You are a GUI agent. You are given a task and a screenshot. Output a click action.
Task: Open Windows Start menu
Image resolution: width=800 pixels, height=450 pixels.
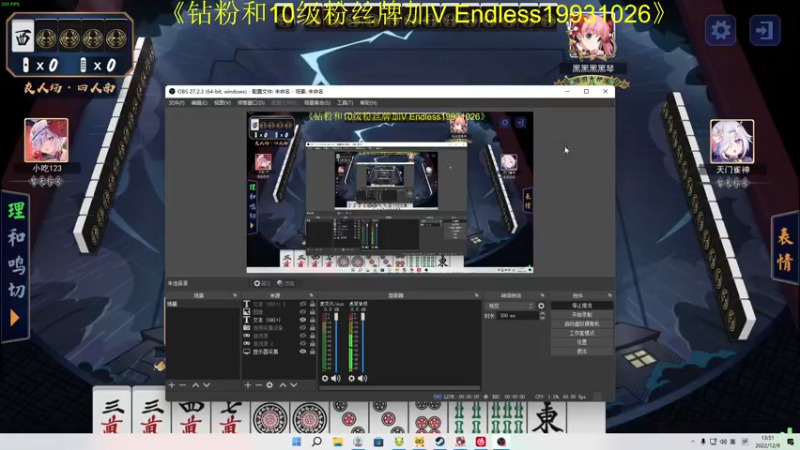296,442
